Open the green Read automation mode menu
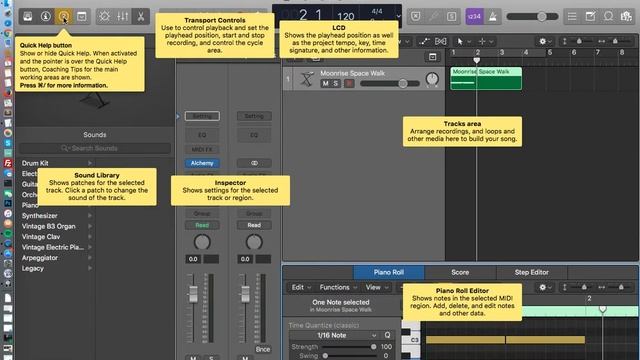Viewport: 640px width, 360px height. tap(202, 225)
